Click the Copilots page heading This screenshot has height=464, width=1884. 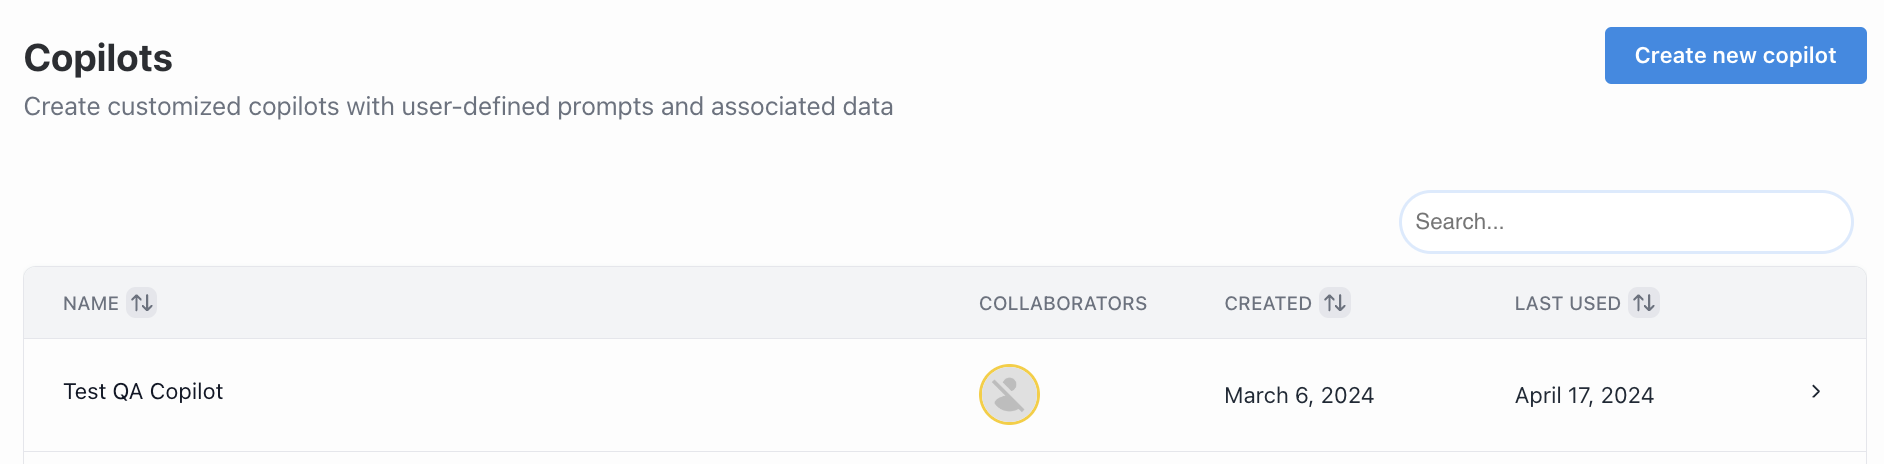(x=98, y=58)
